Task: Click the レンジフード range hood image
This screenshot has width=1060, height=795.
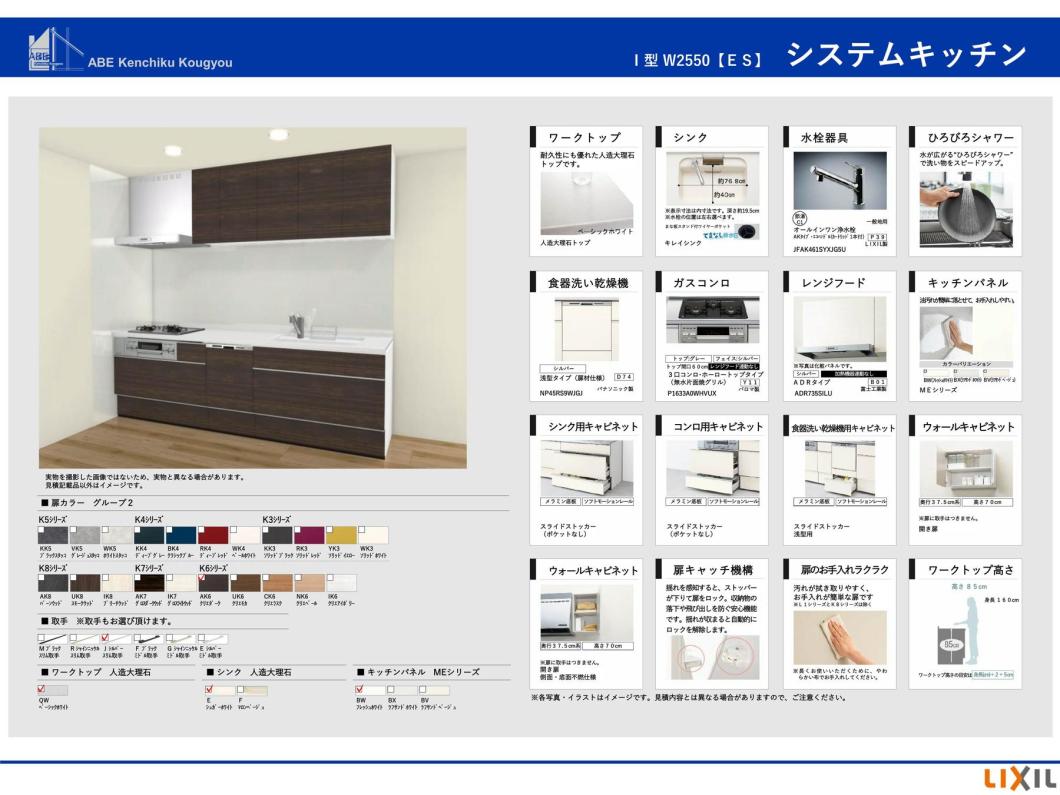Action: [x=839, y=329]
